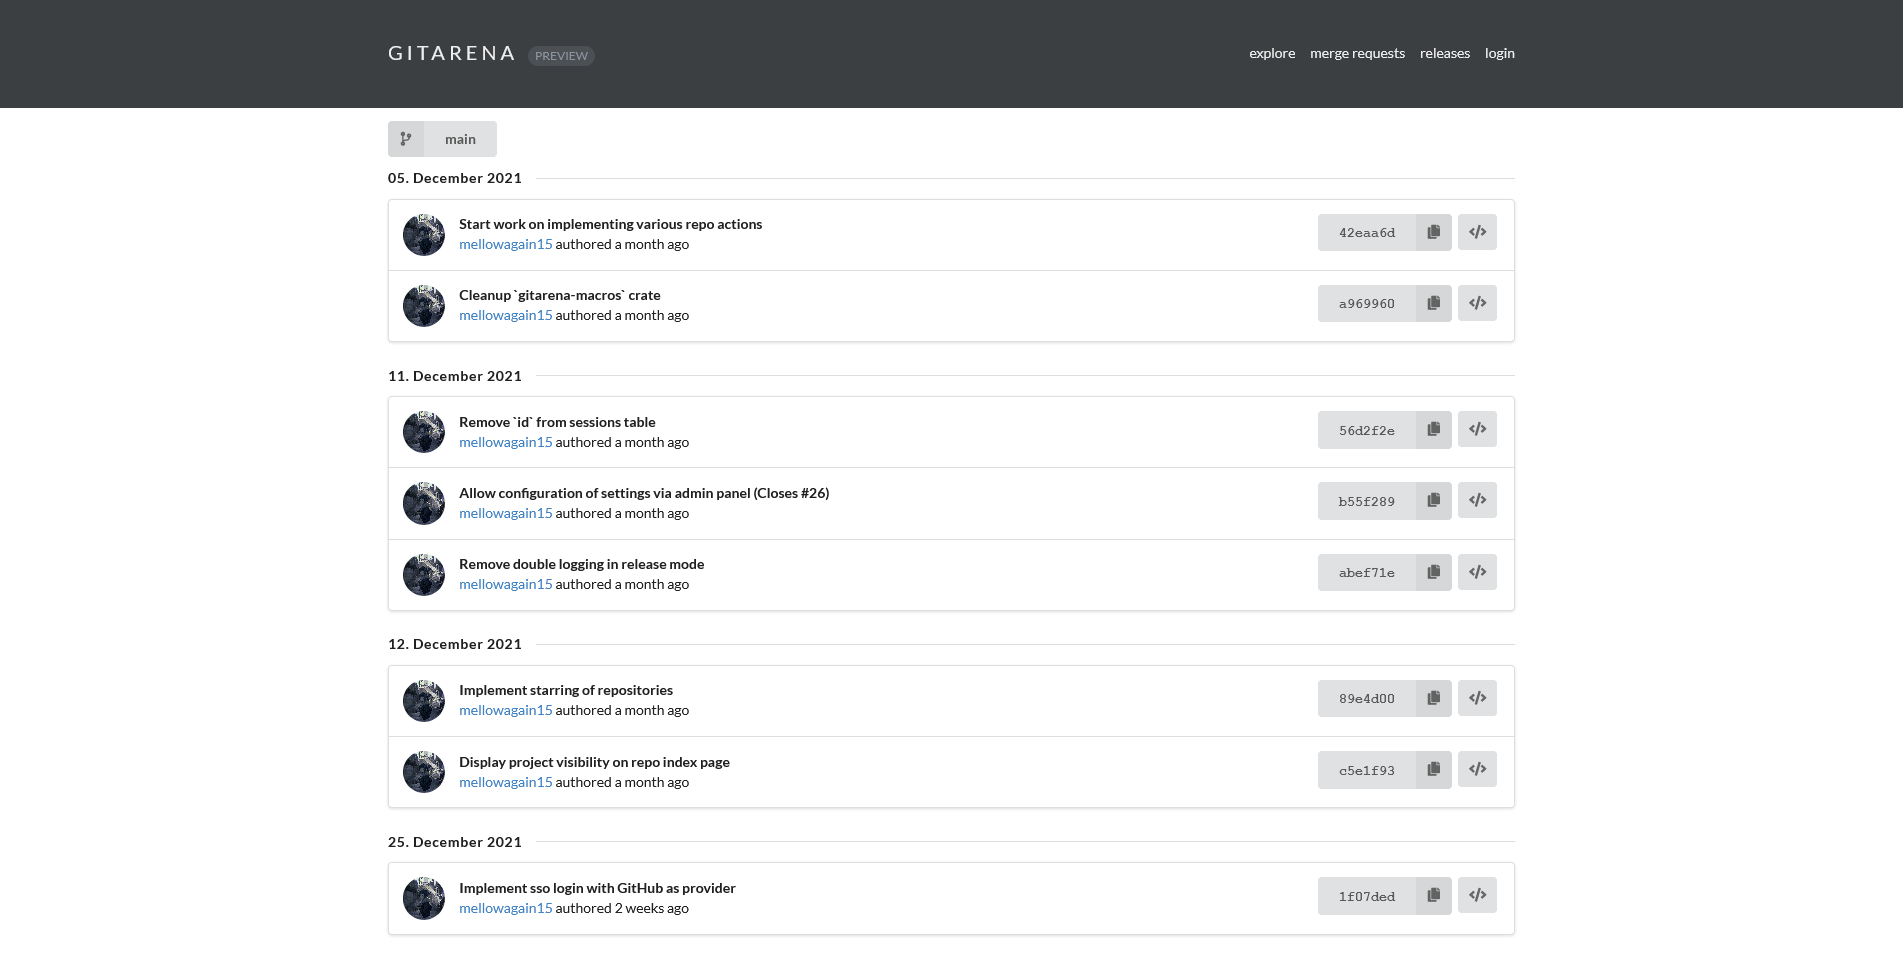The height and width of the screenshot is (955, 1903).
Task: Open mellowagain15 profile on the a969960 commit
Action: point(505,315)
